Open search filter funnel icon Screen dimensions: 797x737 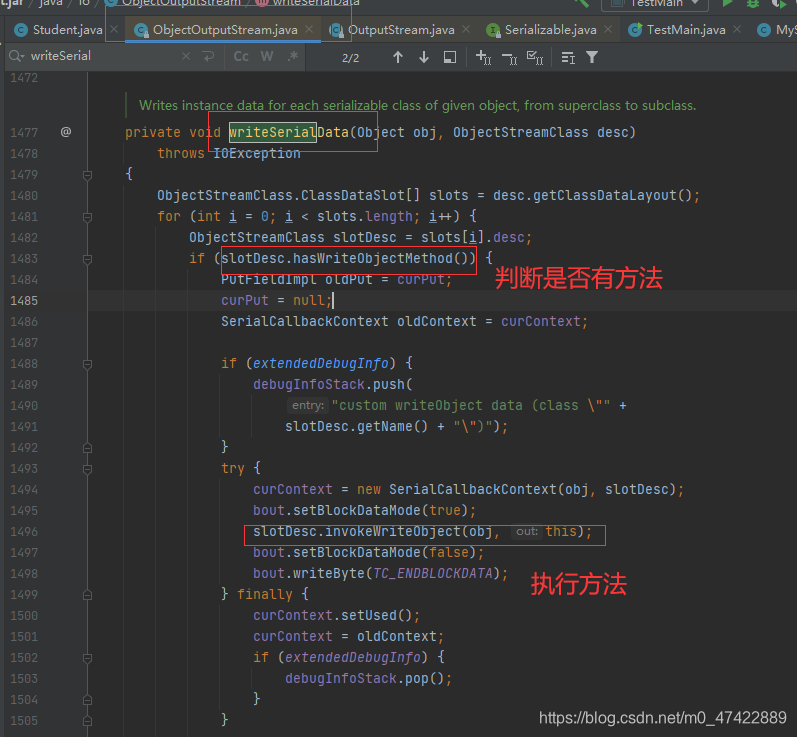pyautogui.click(x=592, y=57)
